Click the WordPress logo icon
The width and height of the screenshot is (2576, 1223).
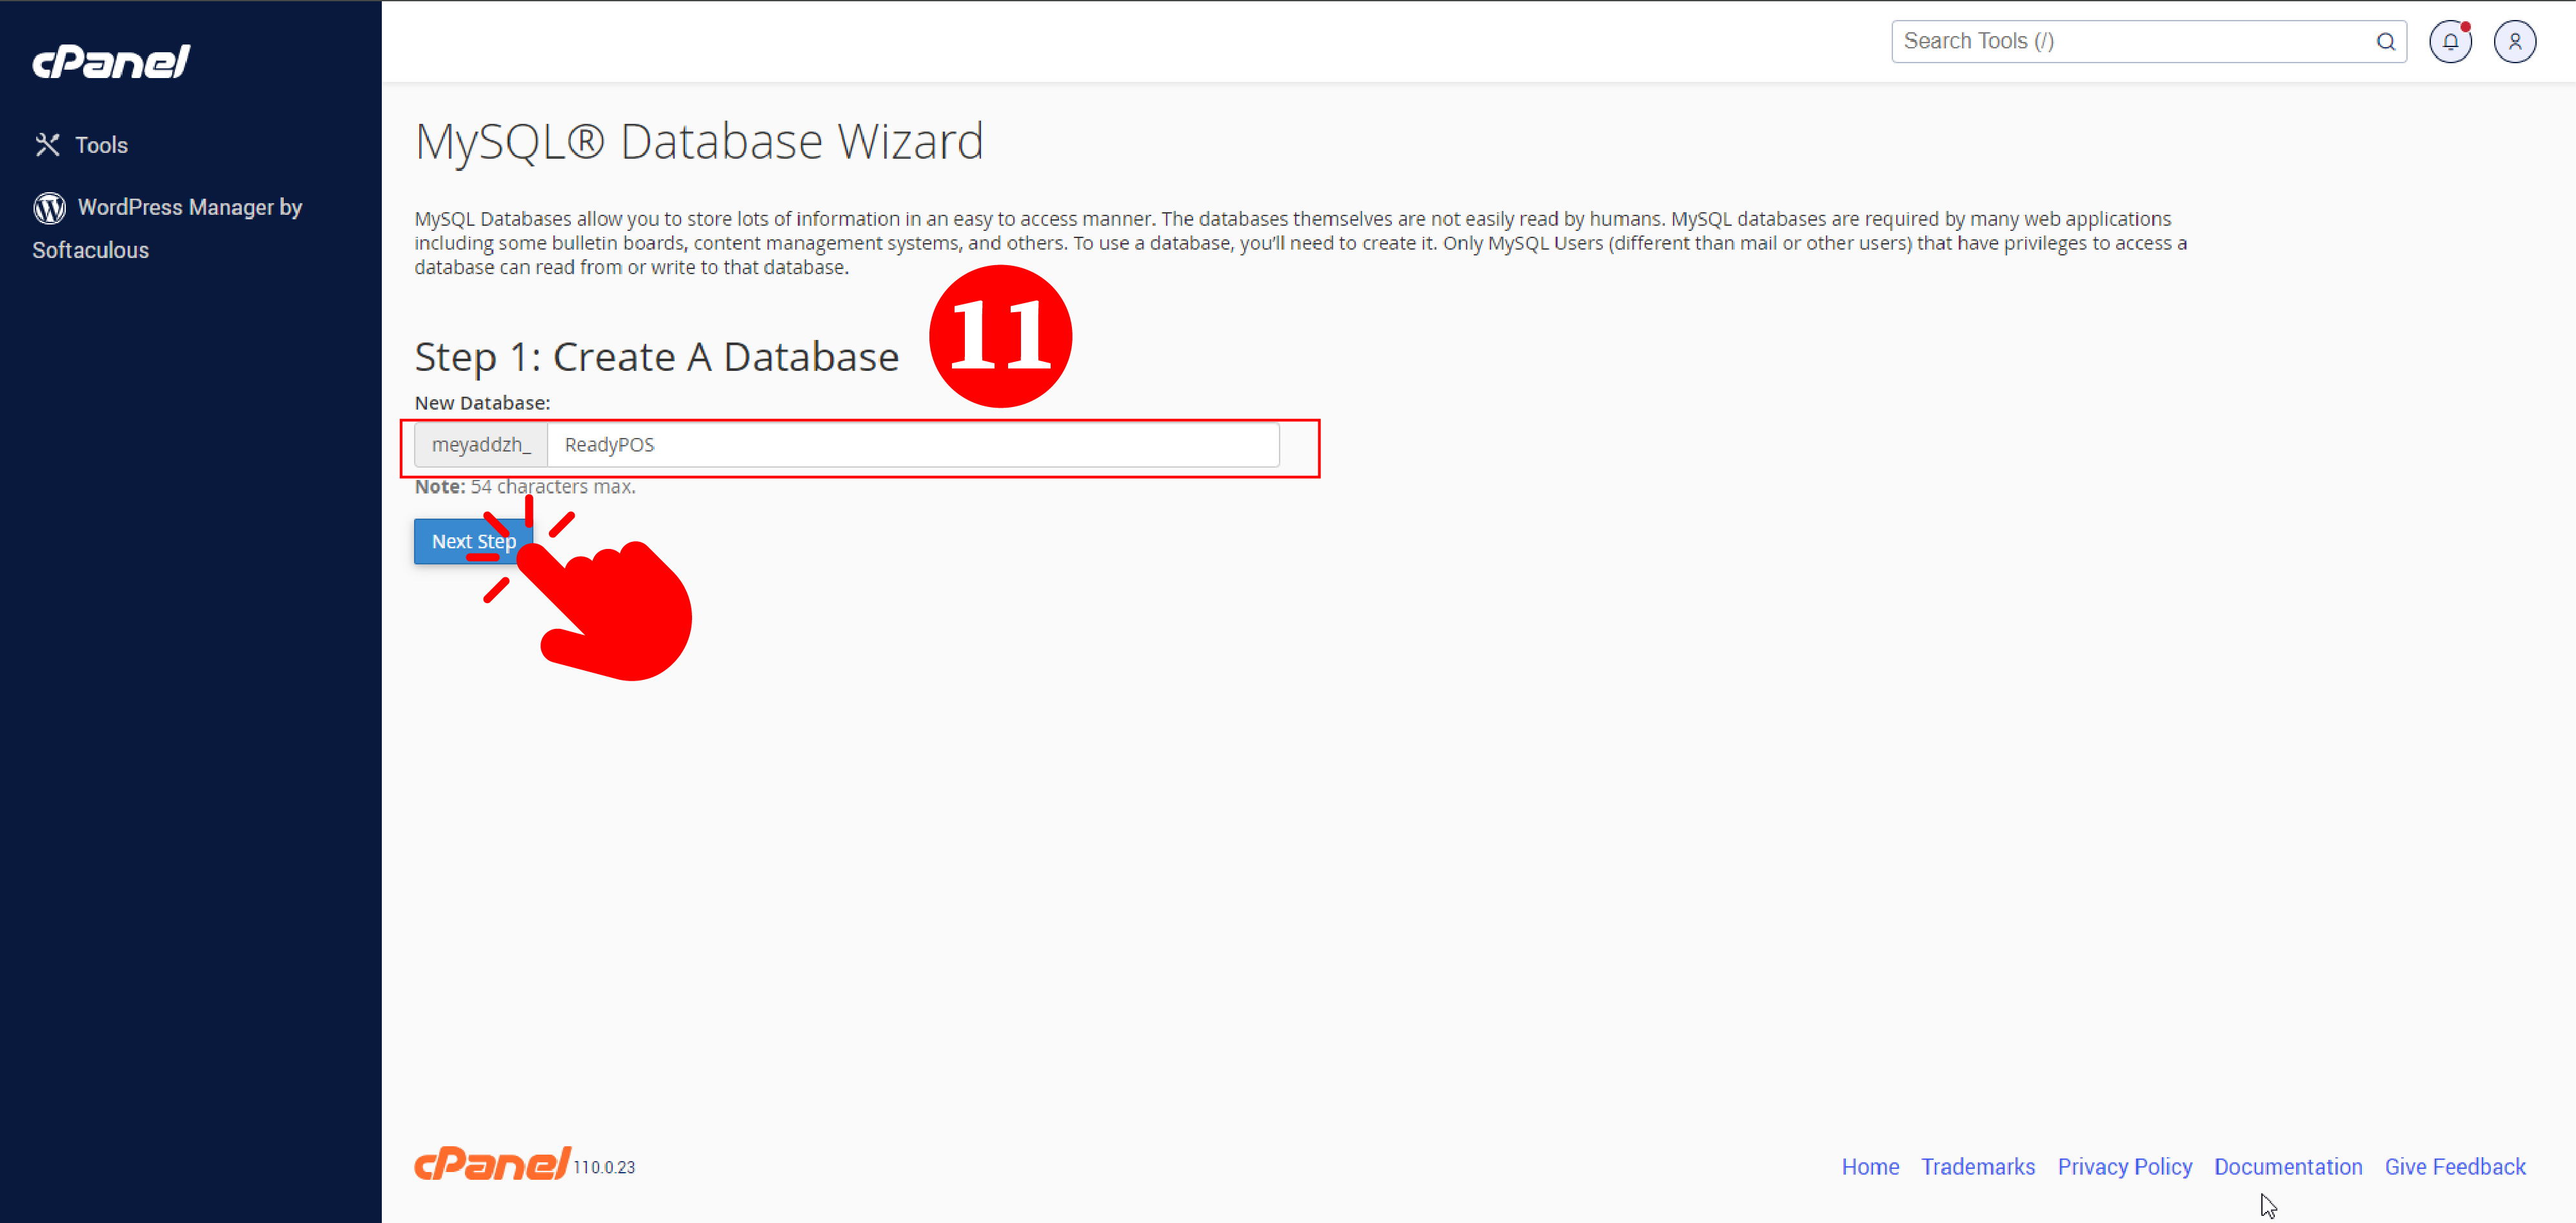click(49, 208)
